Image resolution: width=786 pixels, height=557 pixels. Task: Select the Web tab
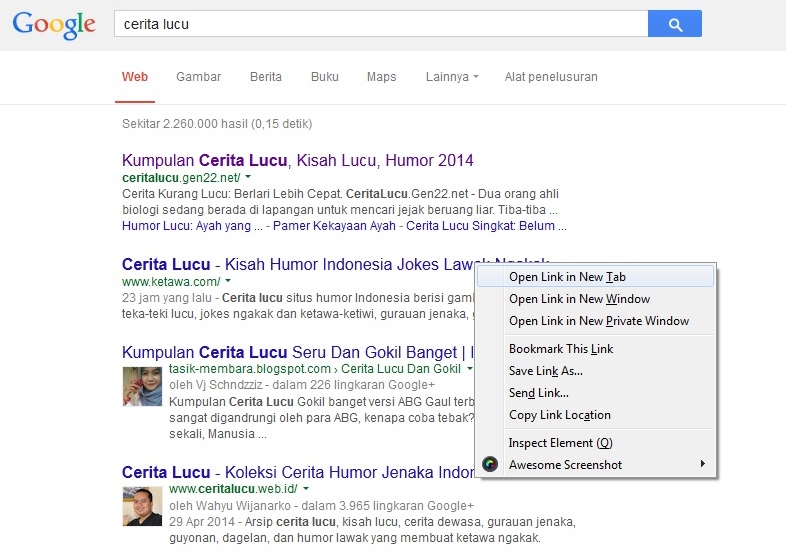(x=135, y=77)
